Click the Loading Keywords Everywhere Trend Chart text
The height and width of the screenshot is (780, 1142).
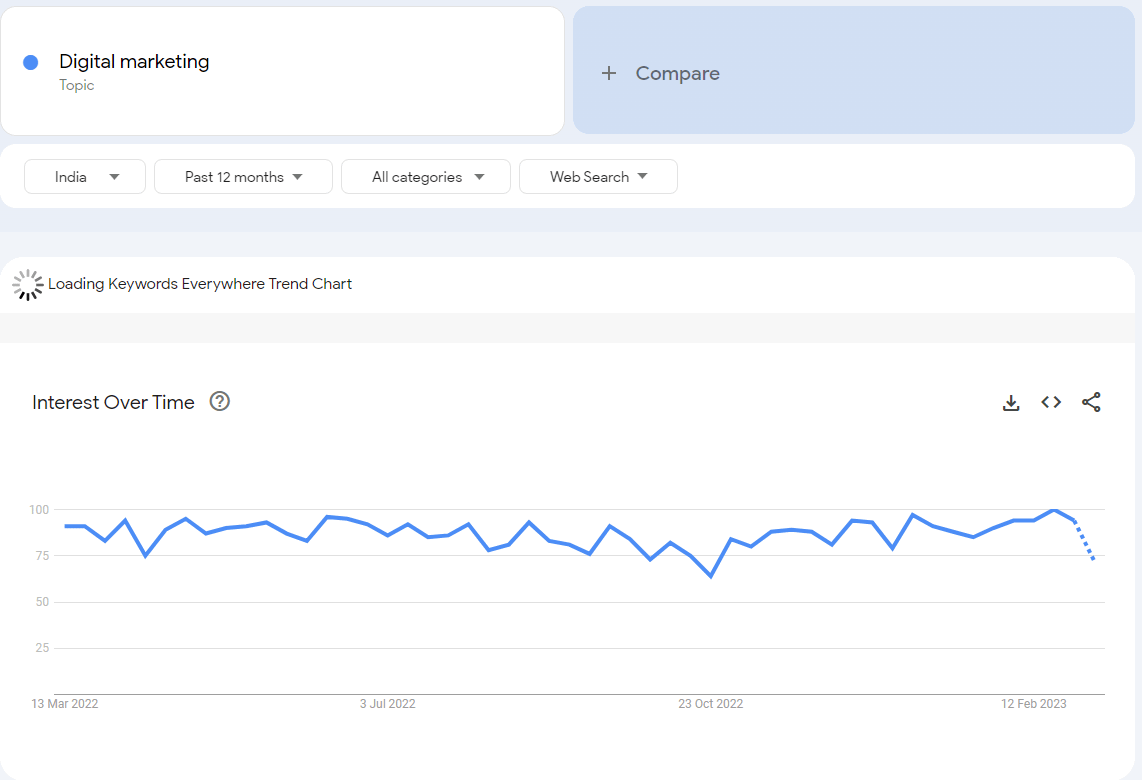coord(200,284)
